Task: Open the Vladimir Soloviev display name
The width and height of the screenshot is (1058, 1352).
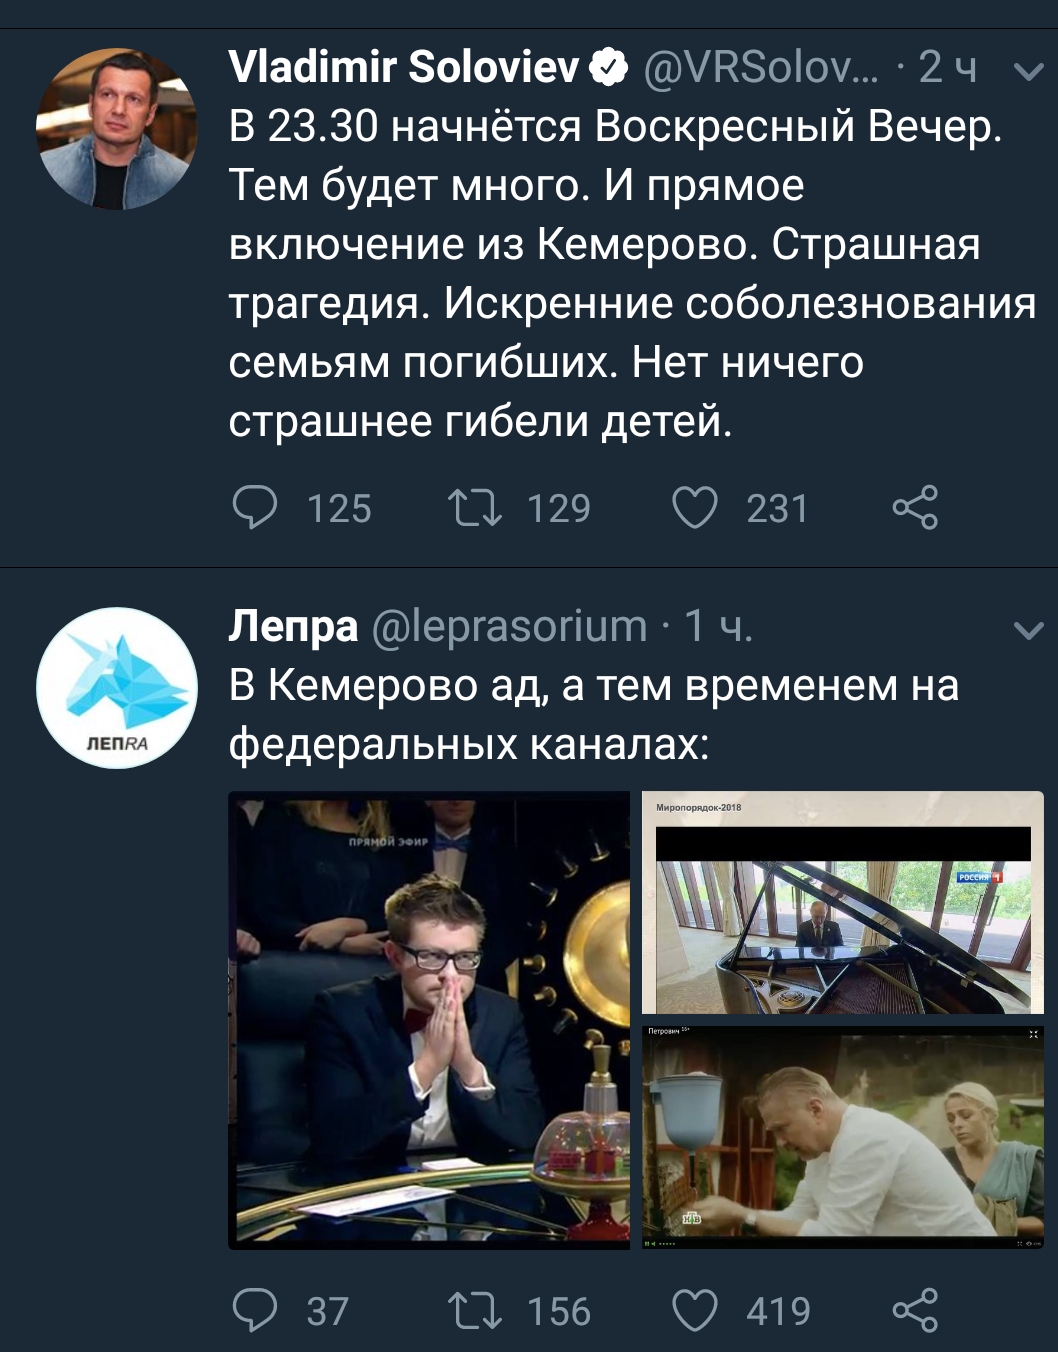Action: point(404,67)
